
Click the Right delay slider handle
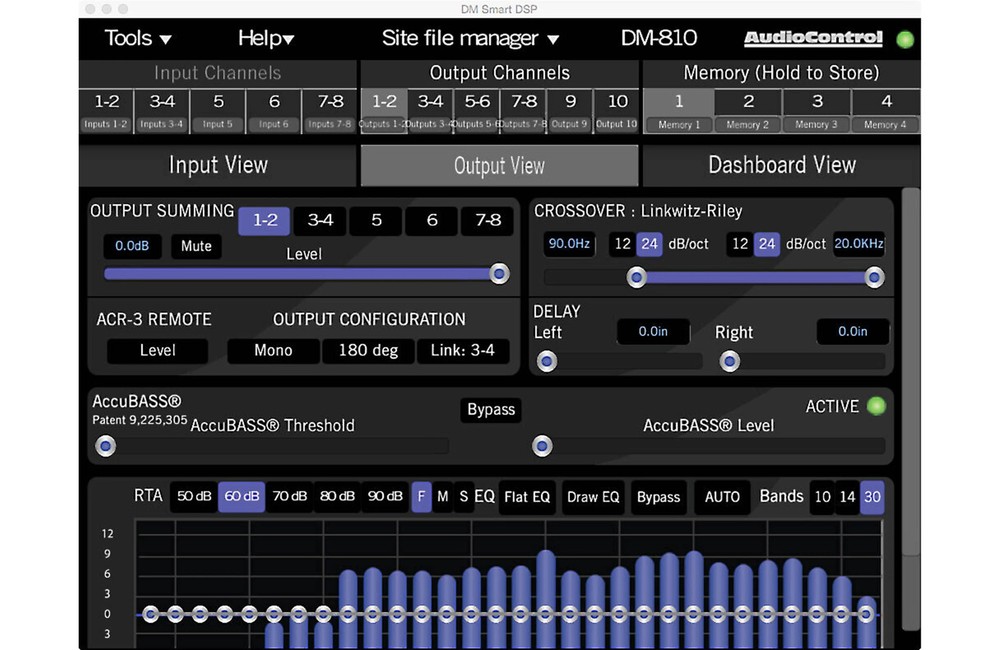pos(730,362)
